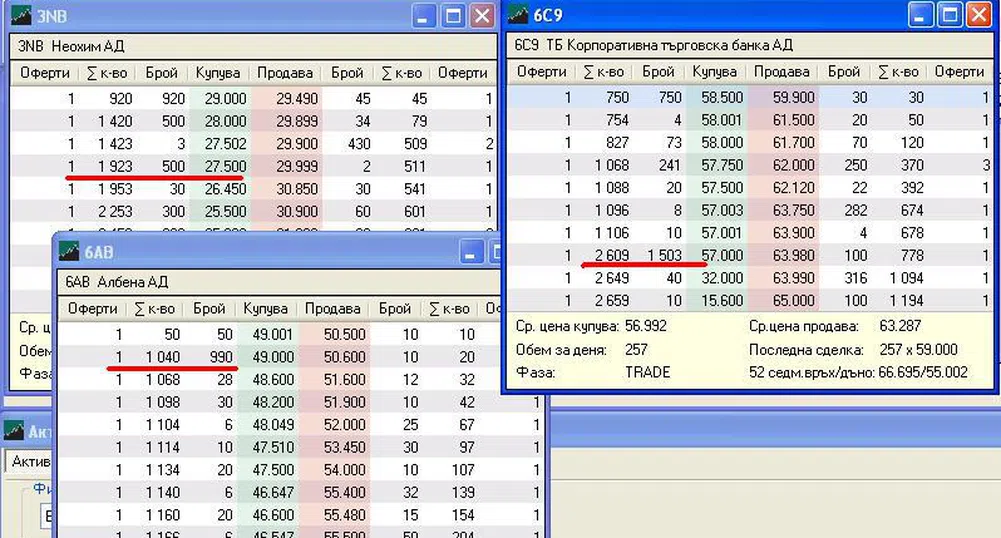
Task: Sort by Продава column in 6C9 window
Action: [x=781, y=72]
